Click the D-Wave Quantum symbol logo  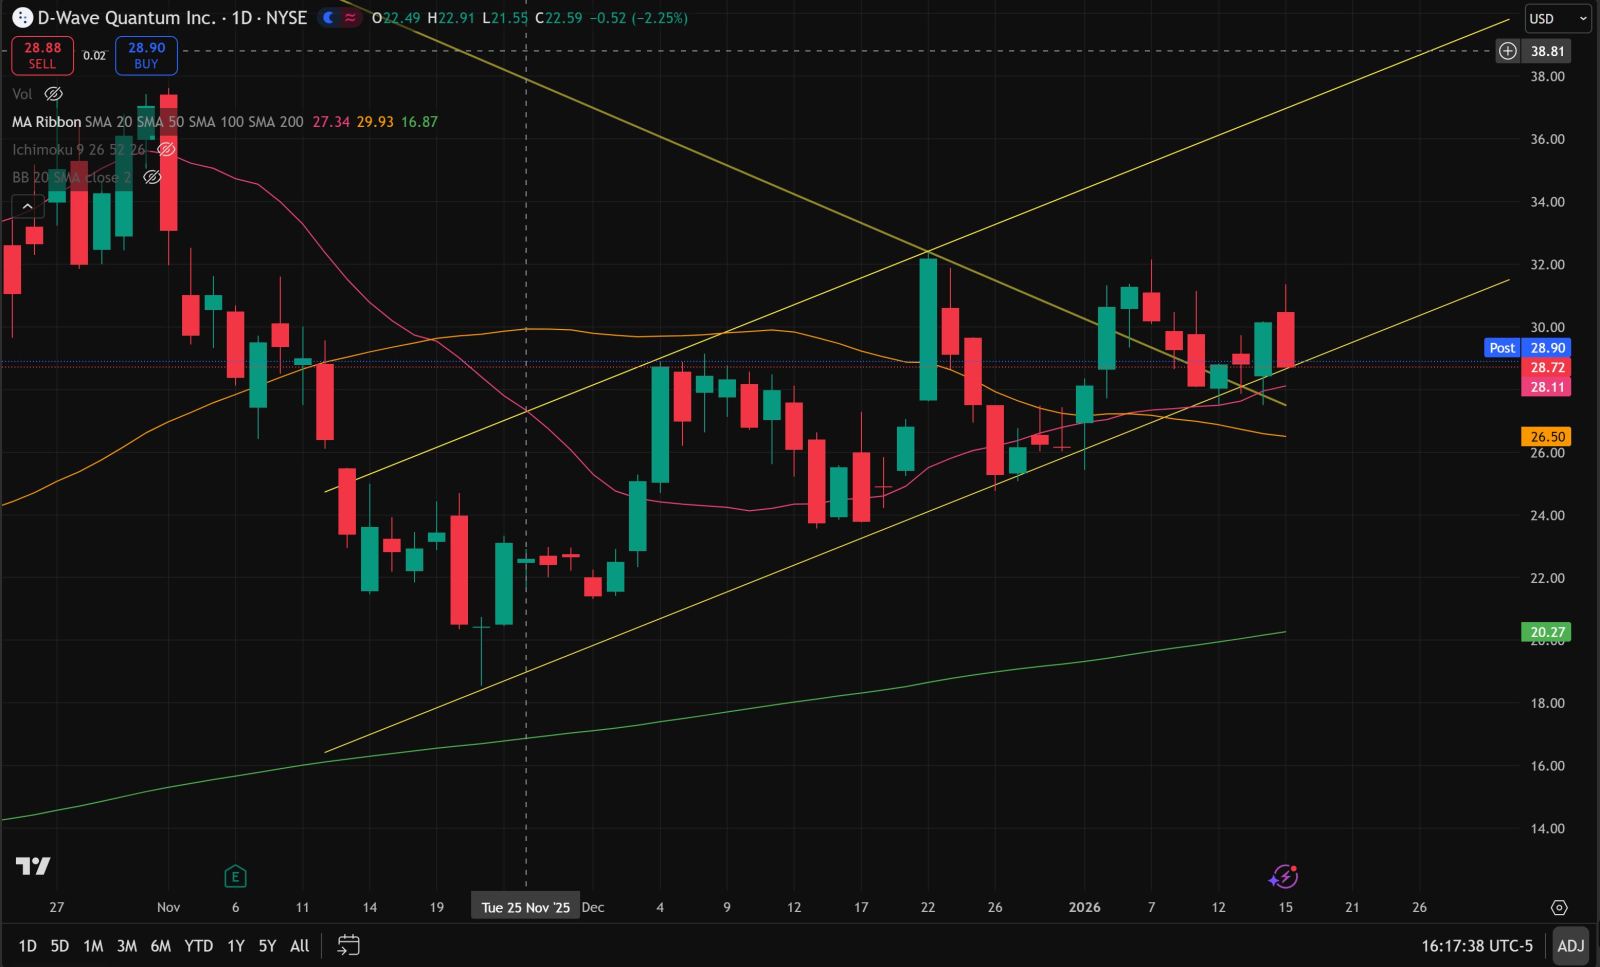click(22, 17)
